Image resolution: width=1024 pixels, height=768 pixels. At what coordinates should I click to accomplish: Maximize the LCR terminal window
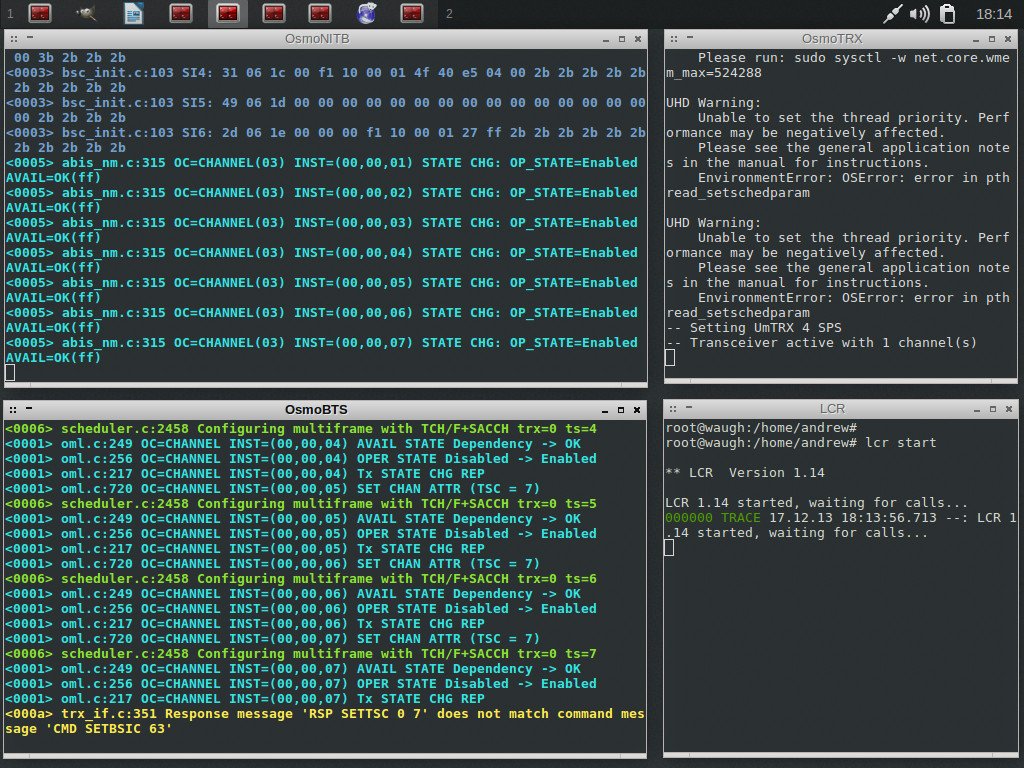tap(992, 409)
